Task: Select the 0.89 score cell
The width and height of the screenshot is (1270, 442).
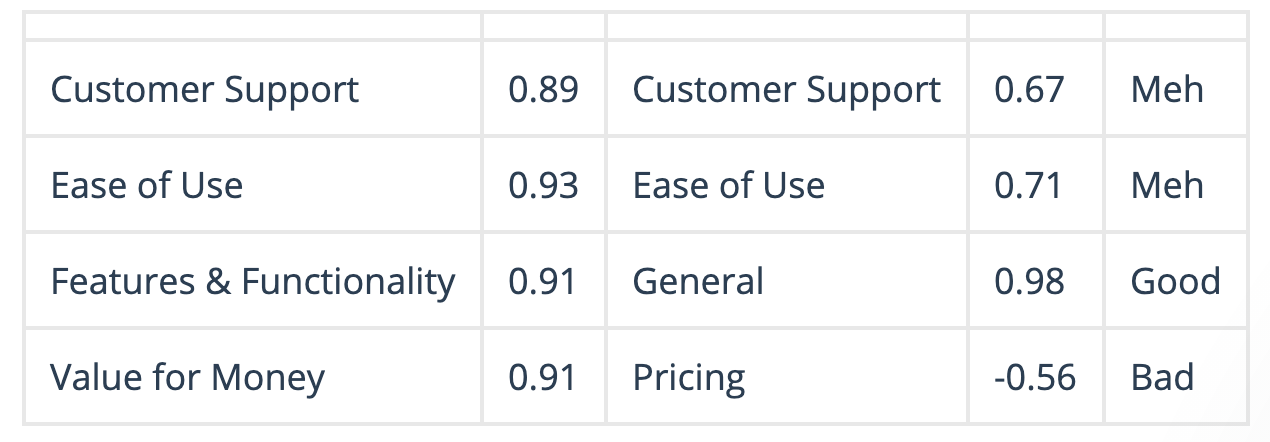Action: (x=543, y=90)
